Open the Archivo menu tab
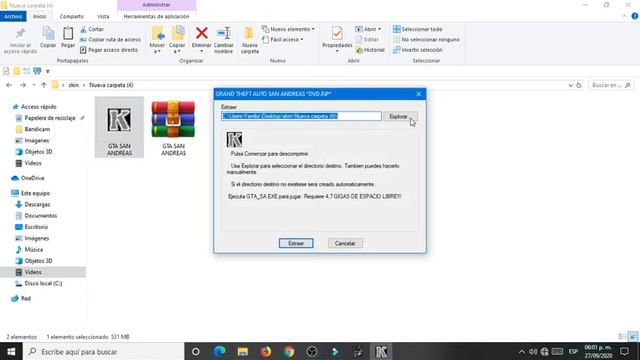The height and width of the screenshot is (360, 640). pos(13,16)
